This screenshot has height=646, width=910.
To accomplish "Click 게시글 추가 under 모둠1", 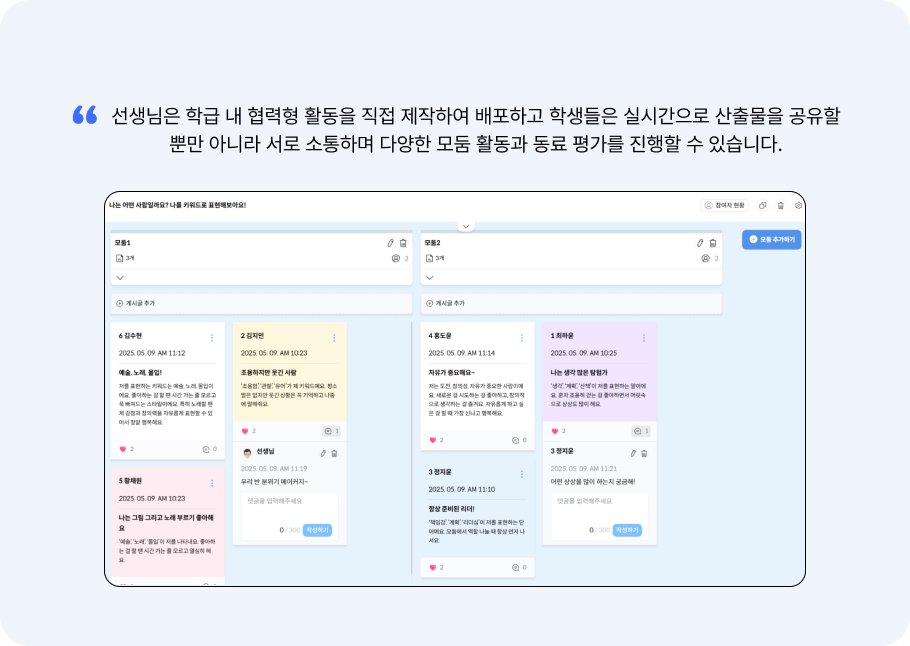I will tap(261, 304).
